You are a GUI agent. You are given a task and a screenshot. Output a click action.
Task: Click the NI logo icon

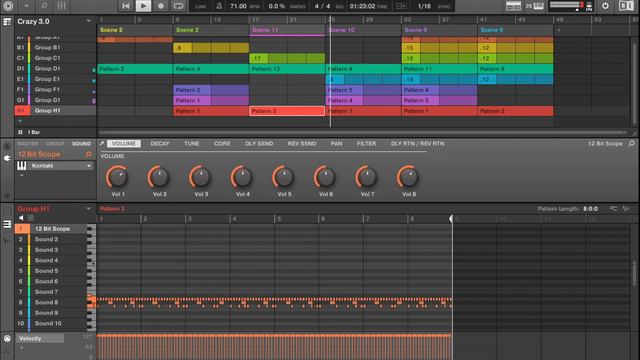pos(626,6)
